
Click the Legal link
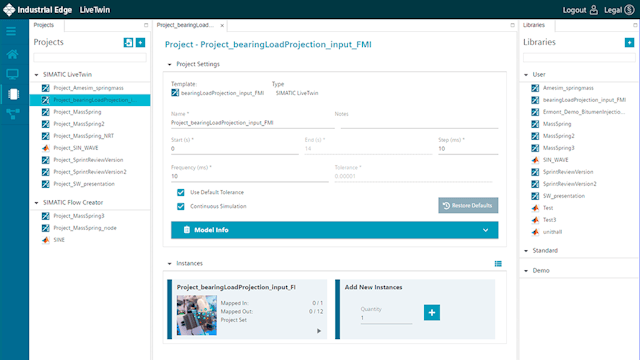coord(613,10)
